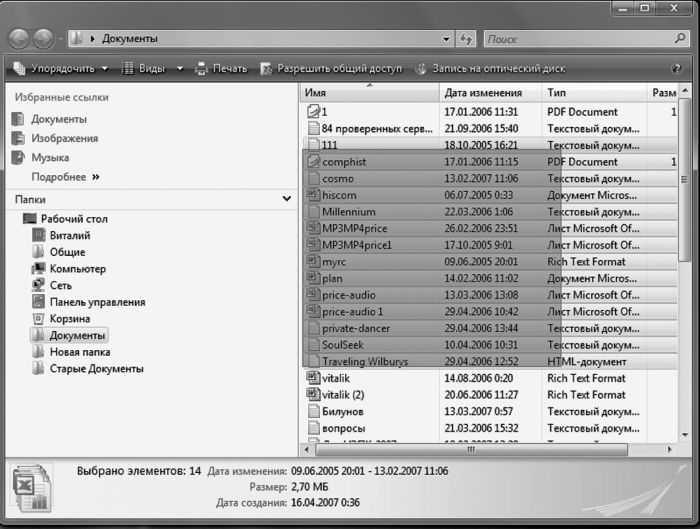Select Новая папка in folder tree
This screenshot has height=529, width=700.
[80, 352]
